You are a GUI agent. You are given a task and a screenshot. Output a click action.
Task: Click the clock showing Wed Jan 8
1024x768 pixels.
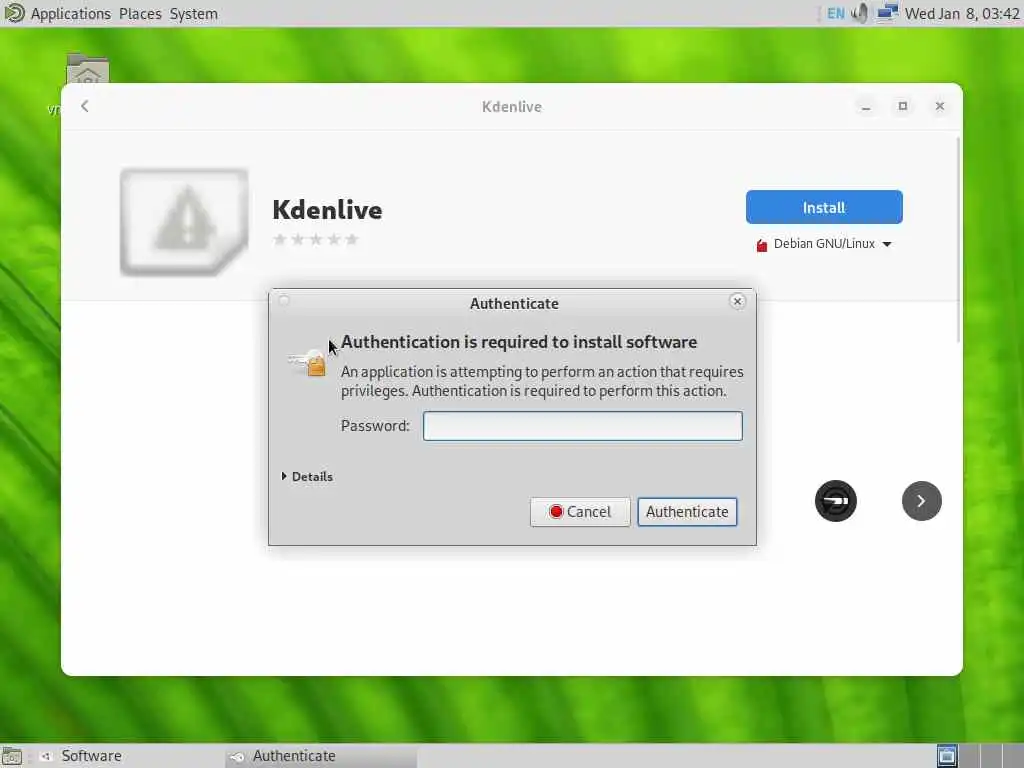click(x=962, y=14)
